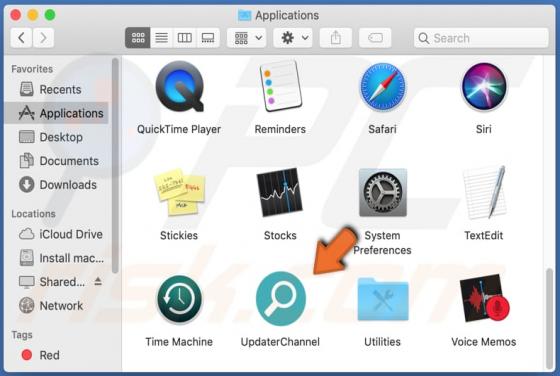Zoom the window with green button
This screenshot has width=560, height=376.
coord(50,15)
